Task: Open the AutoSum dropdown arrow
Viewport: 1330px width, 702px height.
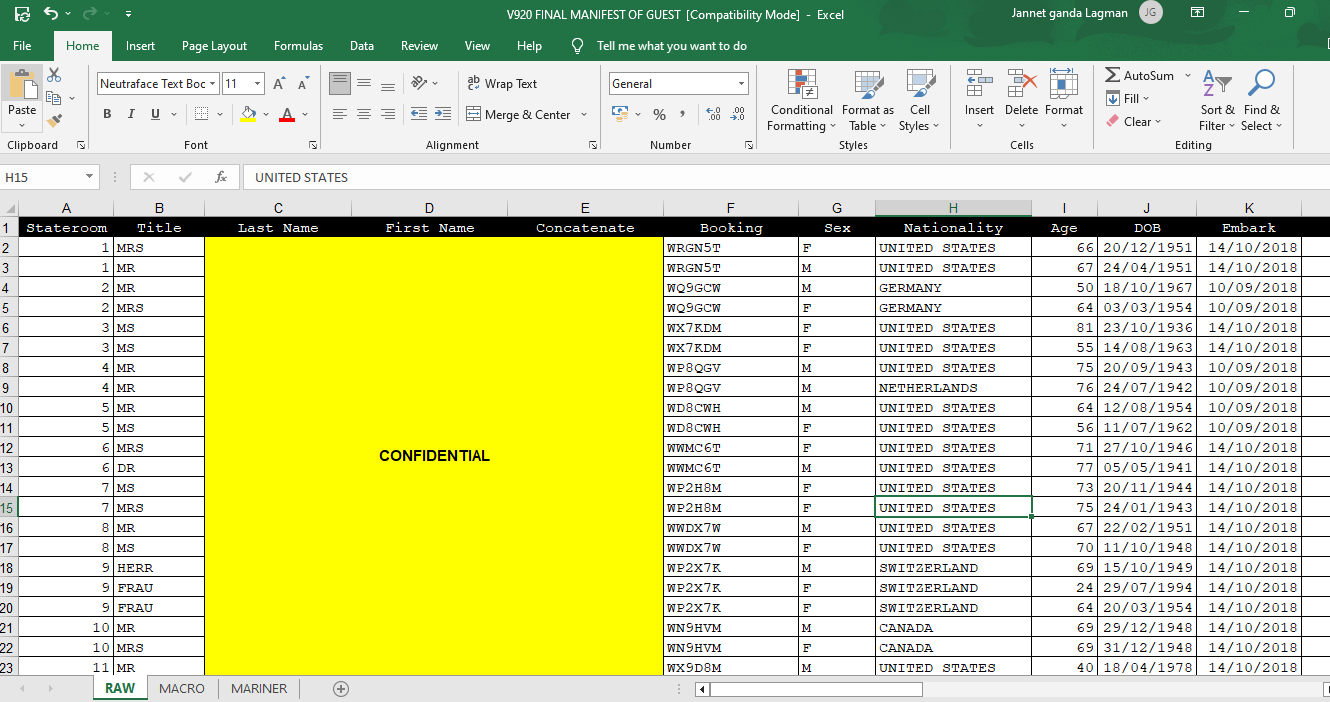Action: 1187,76
